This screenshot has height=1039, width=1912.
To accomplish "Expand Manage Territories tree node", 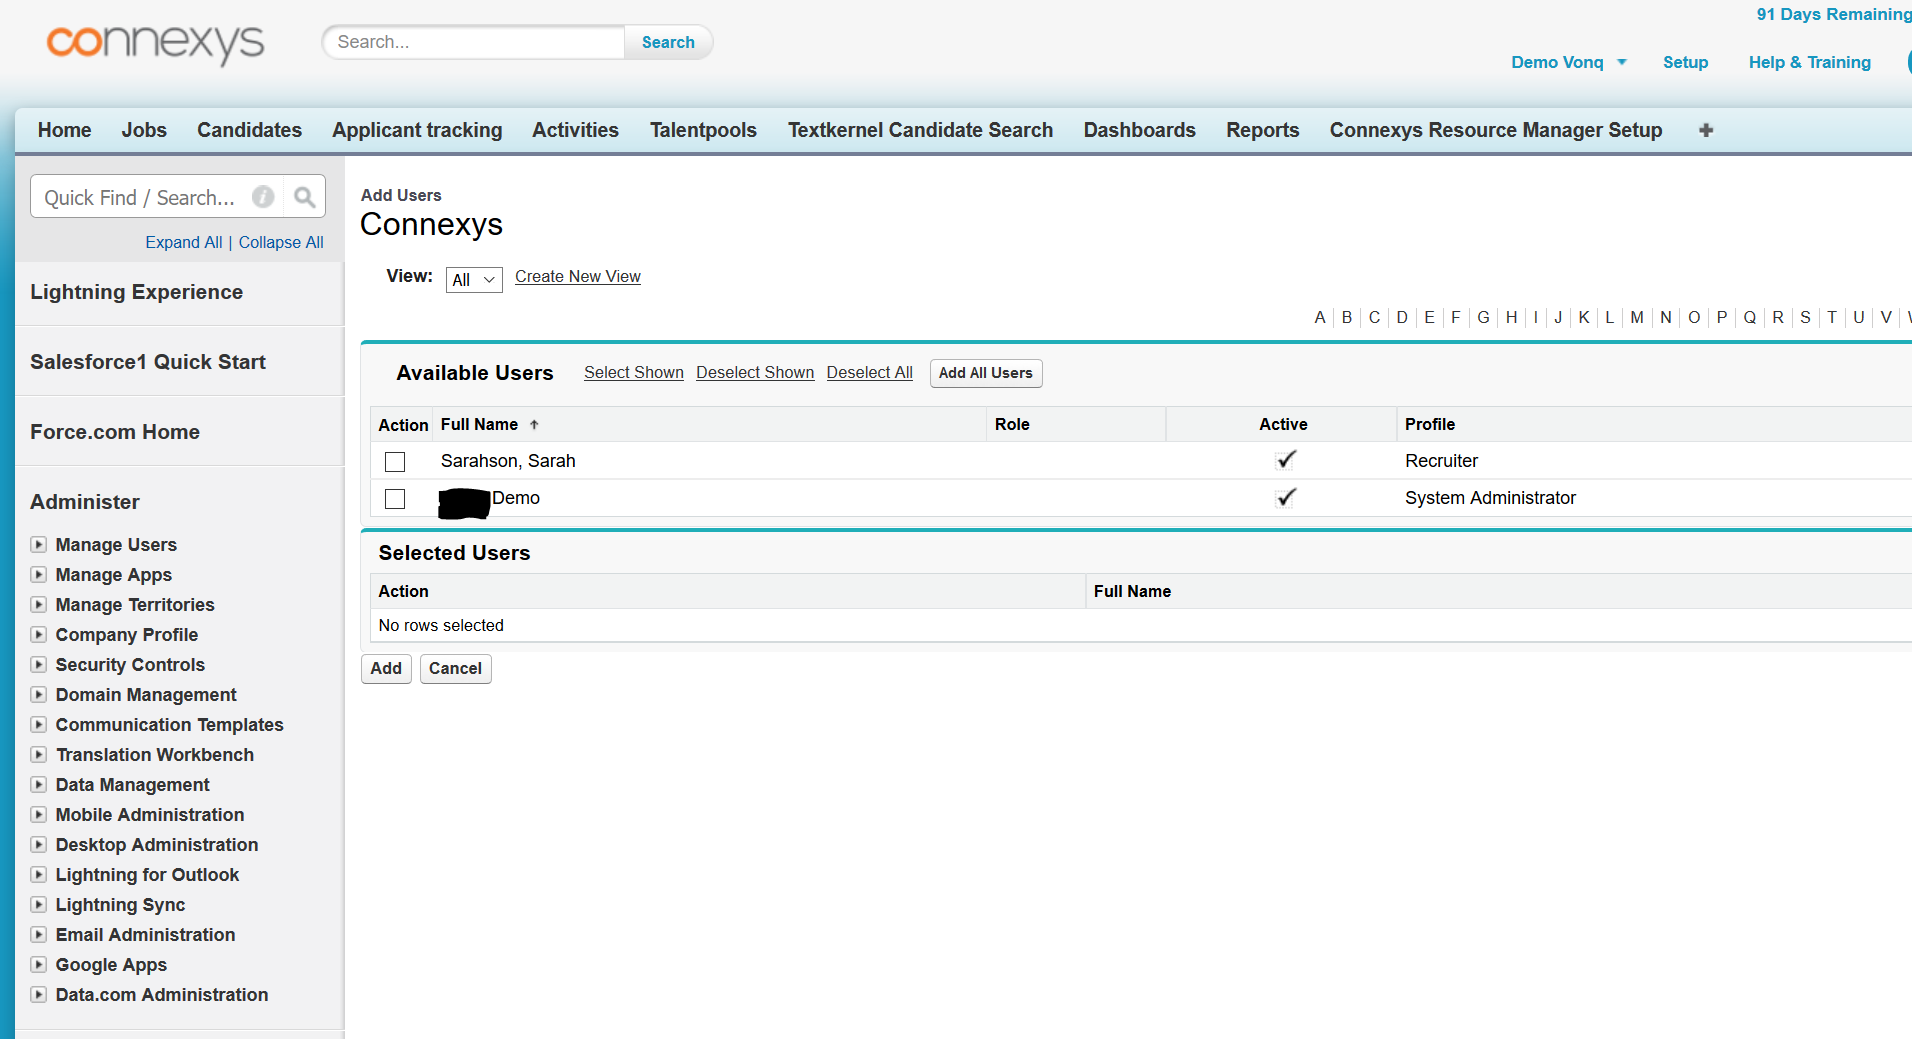I will click(x=39, y=605).
